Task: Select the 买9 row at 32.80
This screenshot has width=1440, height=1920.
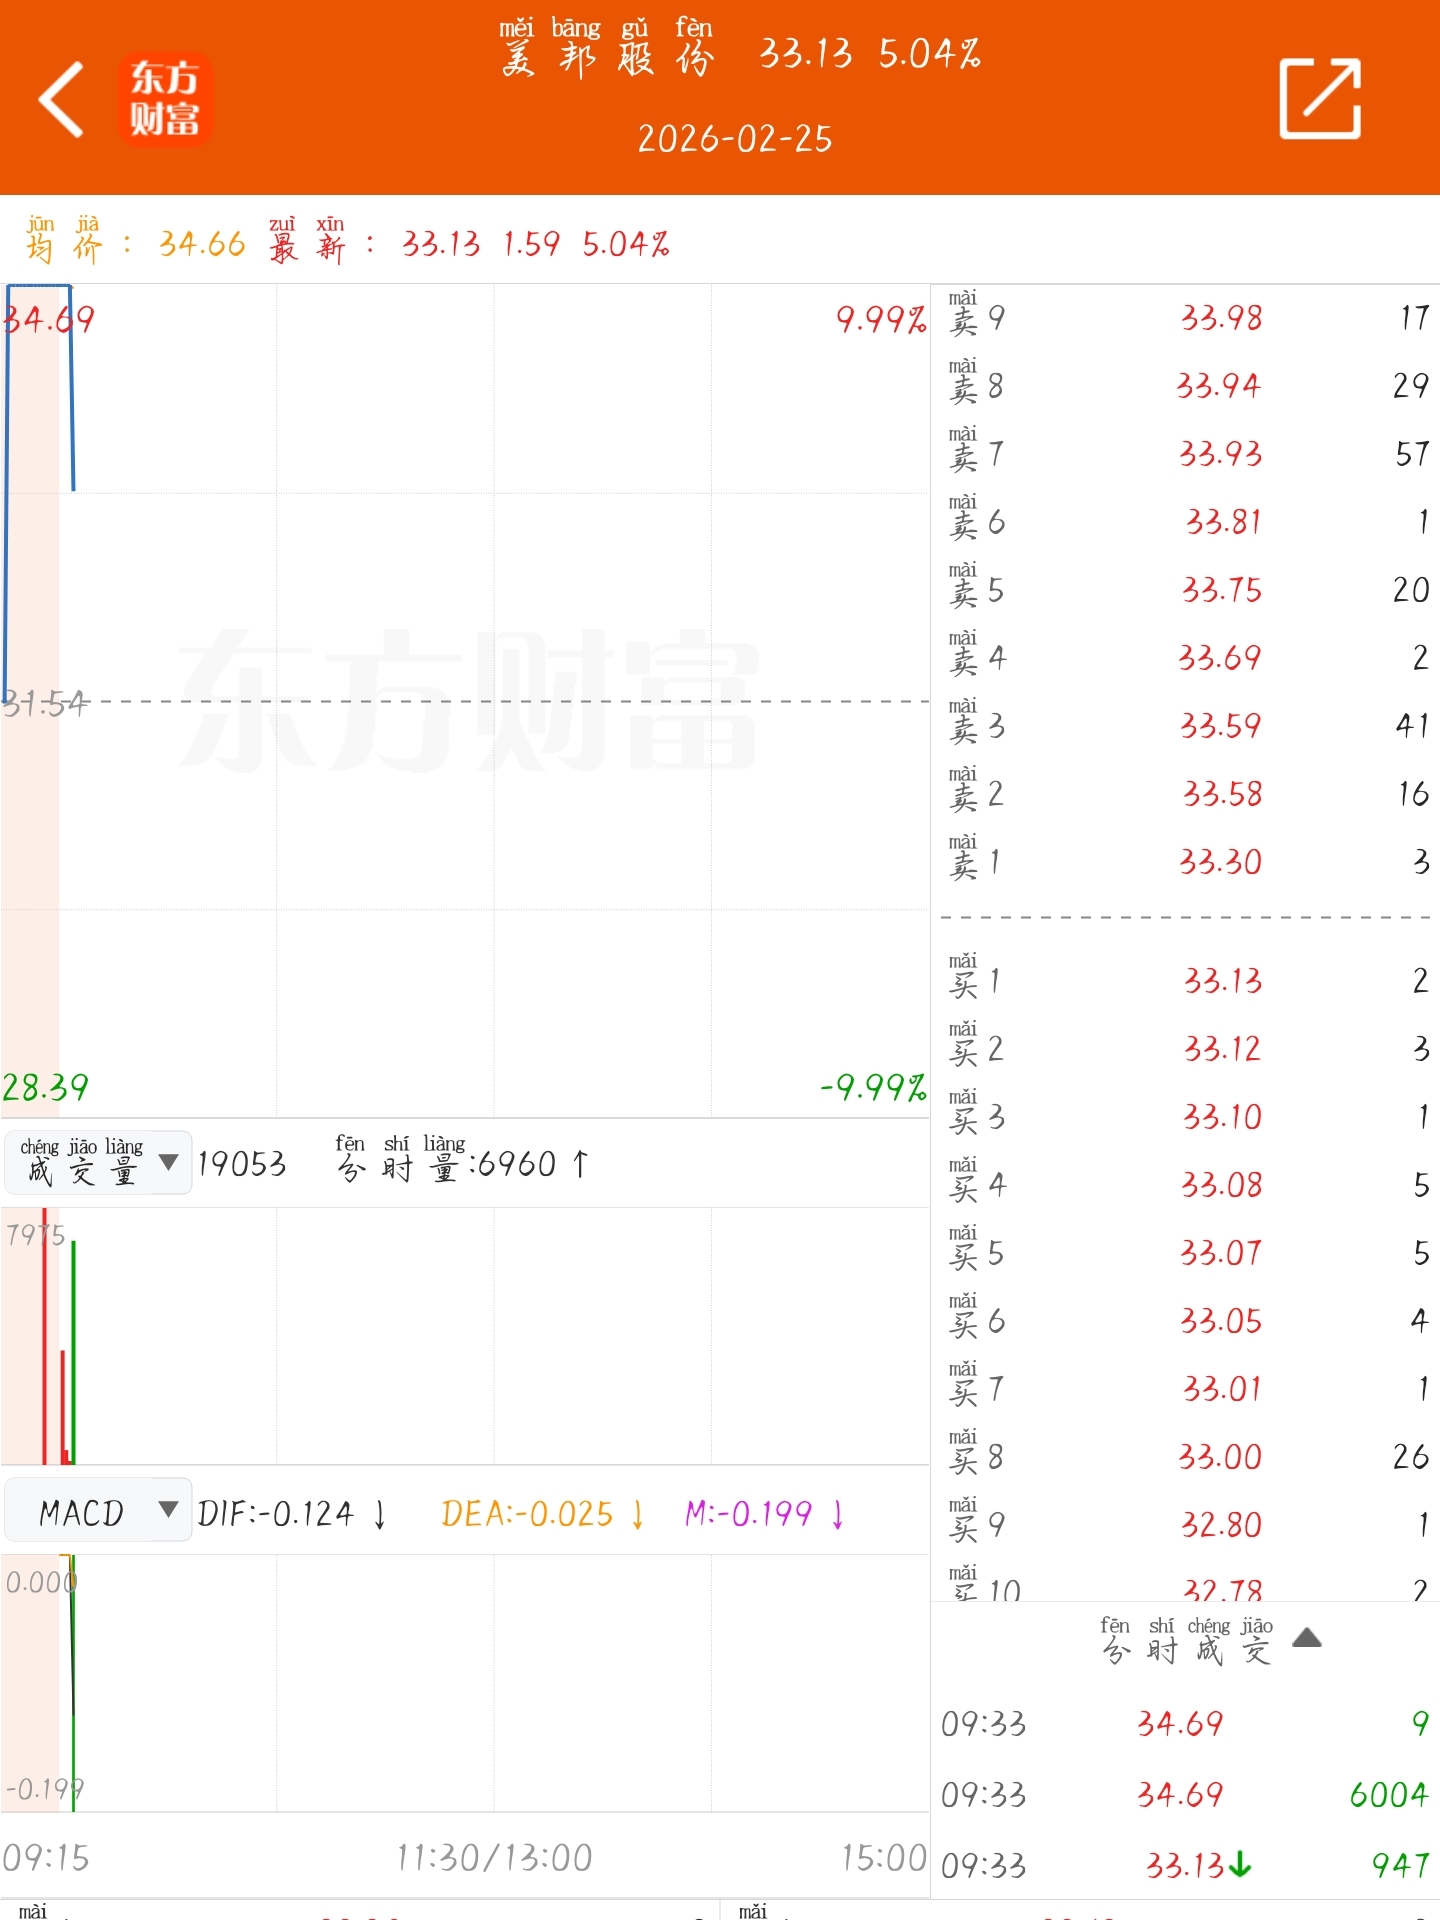Action: (1186, 1525)
